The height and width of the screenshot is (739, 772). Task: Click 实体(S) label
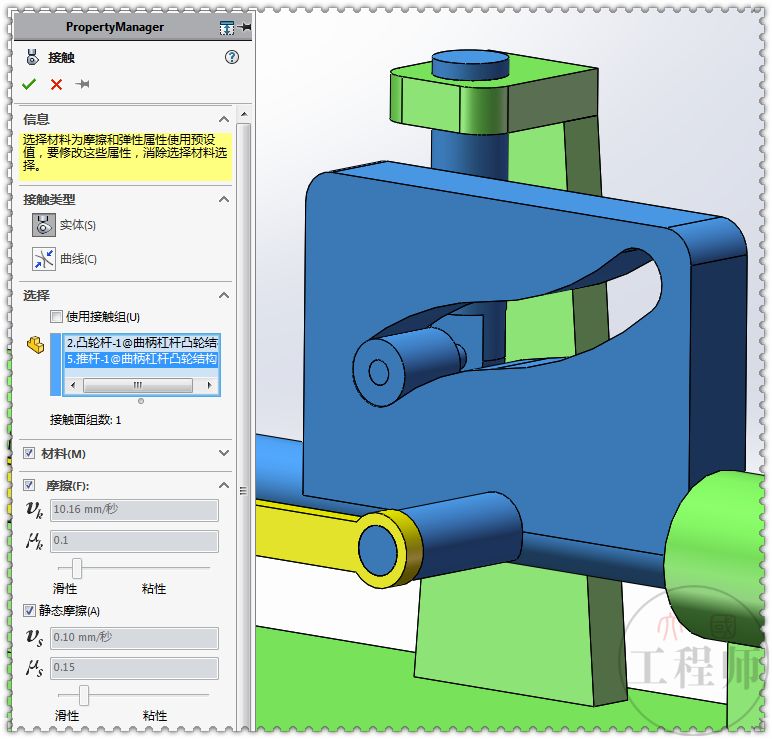78,225
